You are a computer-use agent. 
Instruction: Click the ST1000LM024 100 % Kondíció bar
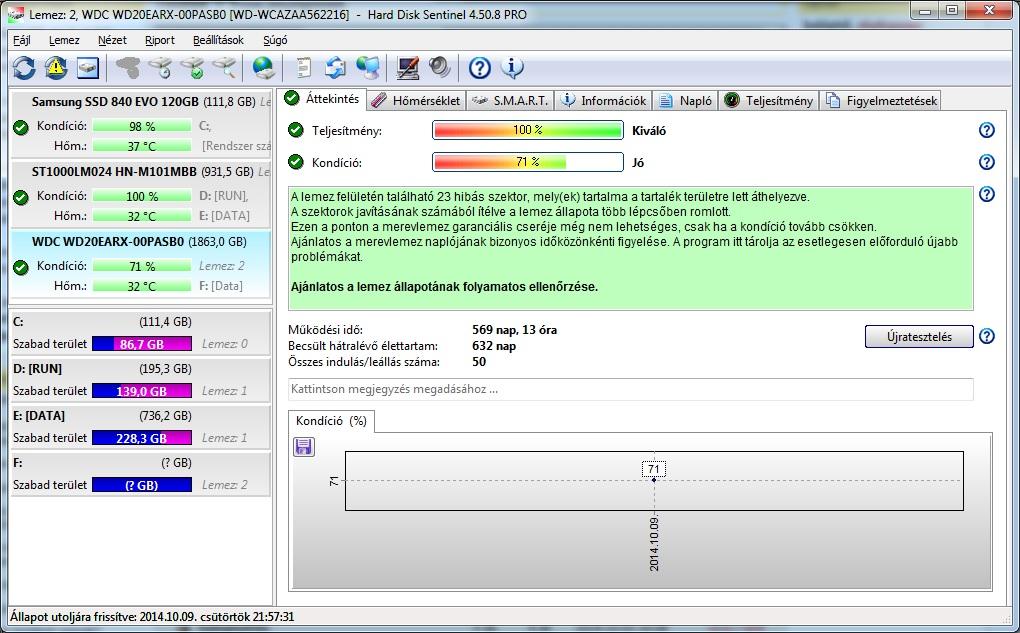coord(142,196)
